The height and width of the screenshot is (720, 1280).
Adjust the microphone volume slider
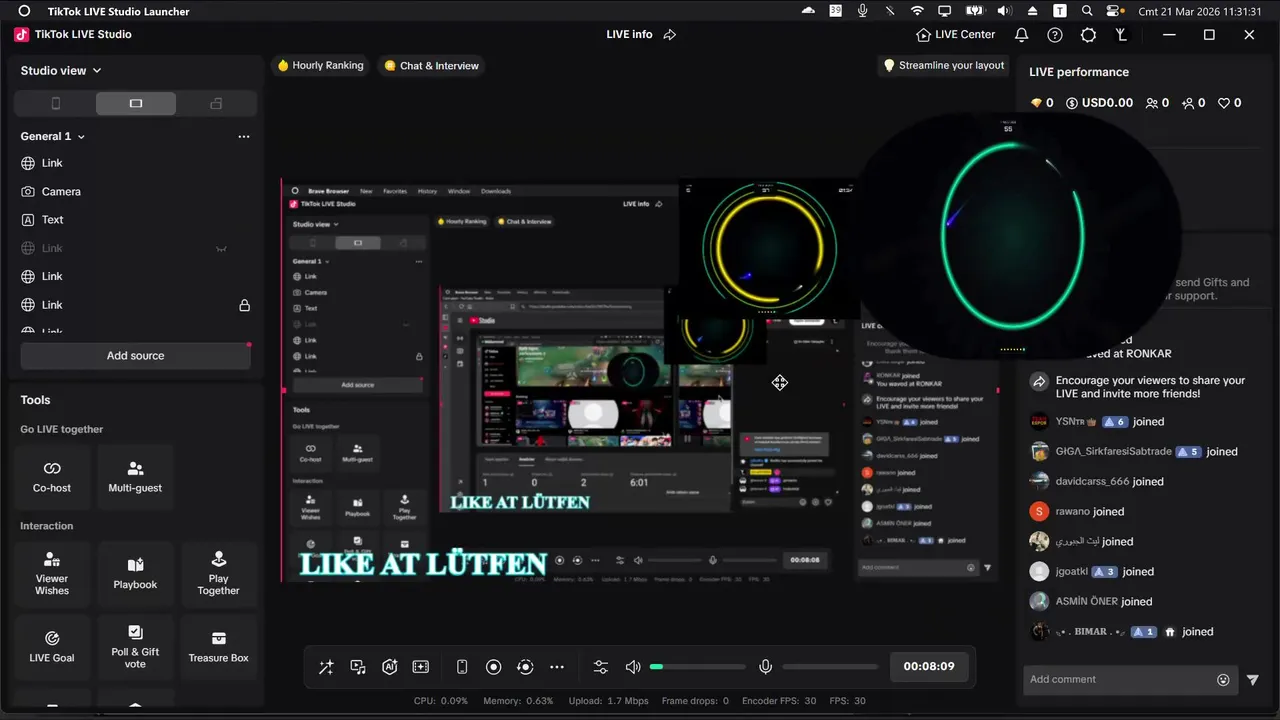pos(830,667)
